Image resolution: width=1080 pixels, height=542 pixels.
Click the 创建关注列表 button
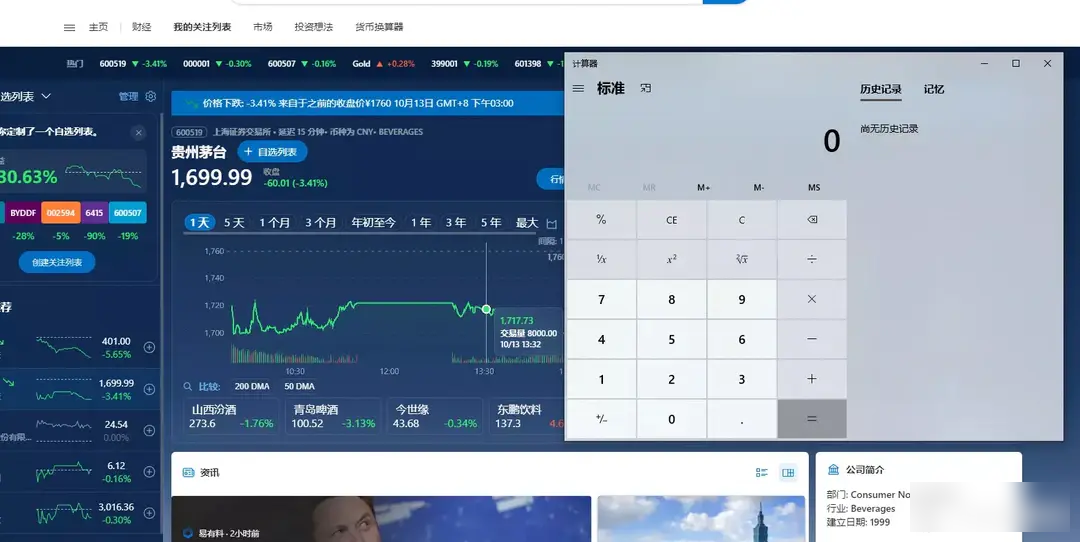click(x=57, y=262)
